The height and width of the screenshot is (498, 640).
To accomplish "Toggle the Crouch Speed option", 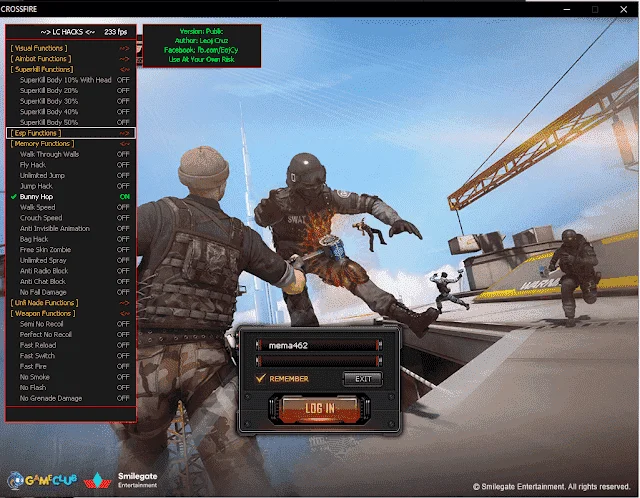I will [x=71, y=218].
